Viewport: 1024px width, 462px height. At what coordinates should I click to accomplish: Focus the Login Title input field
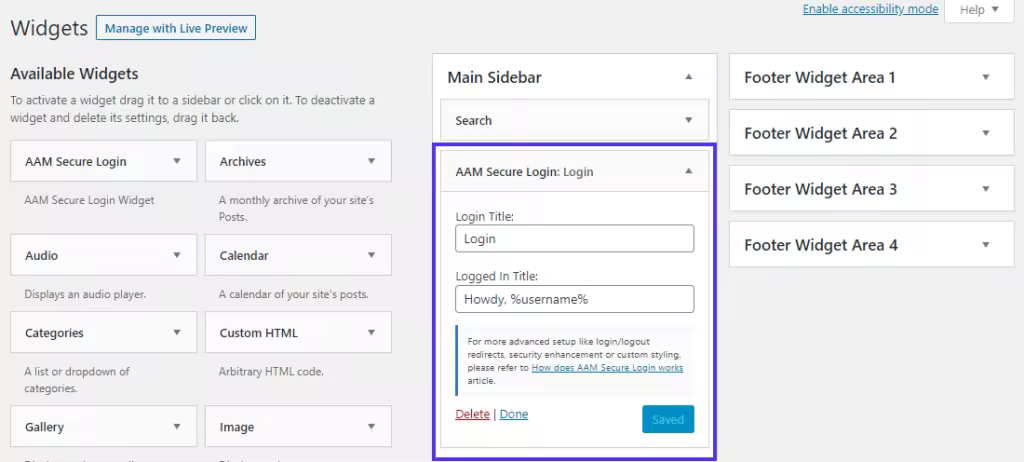click(x=575, y=239)
